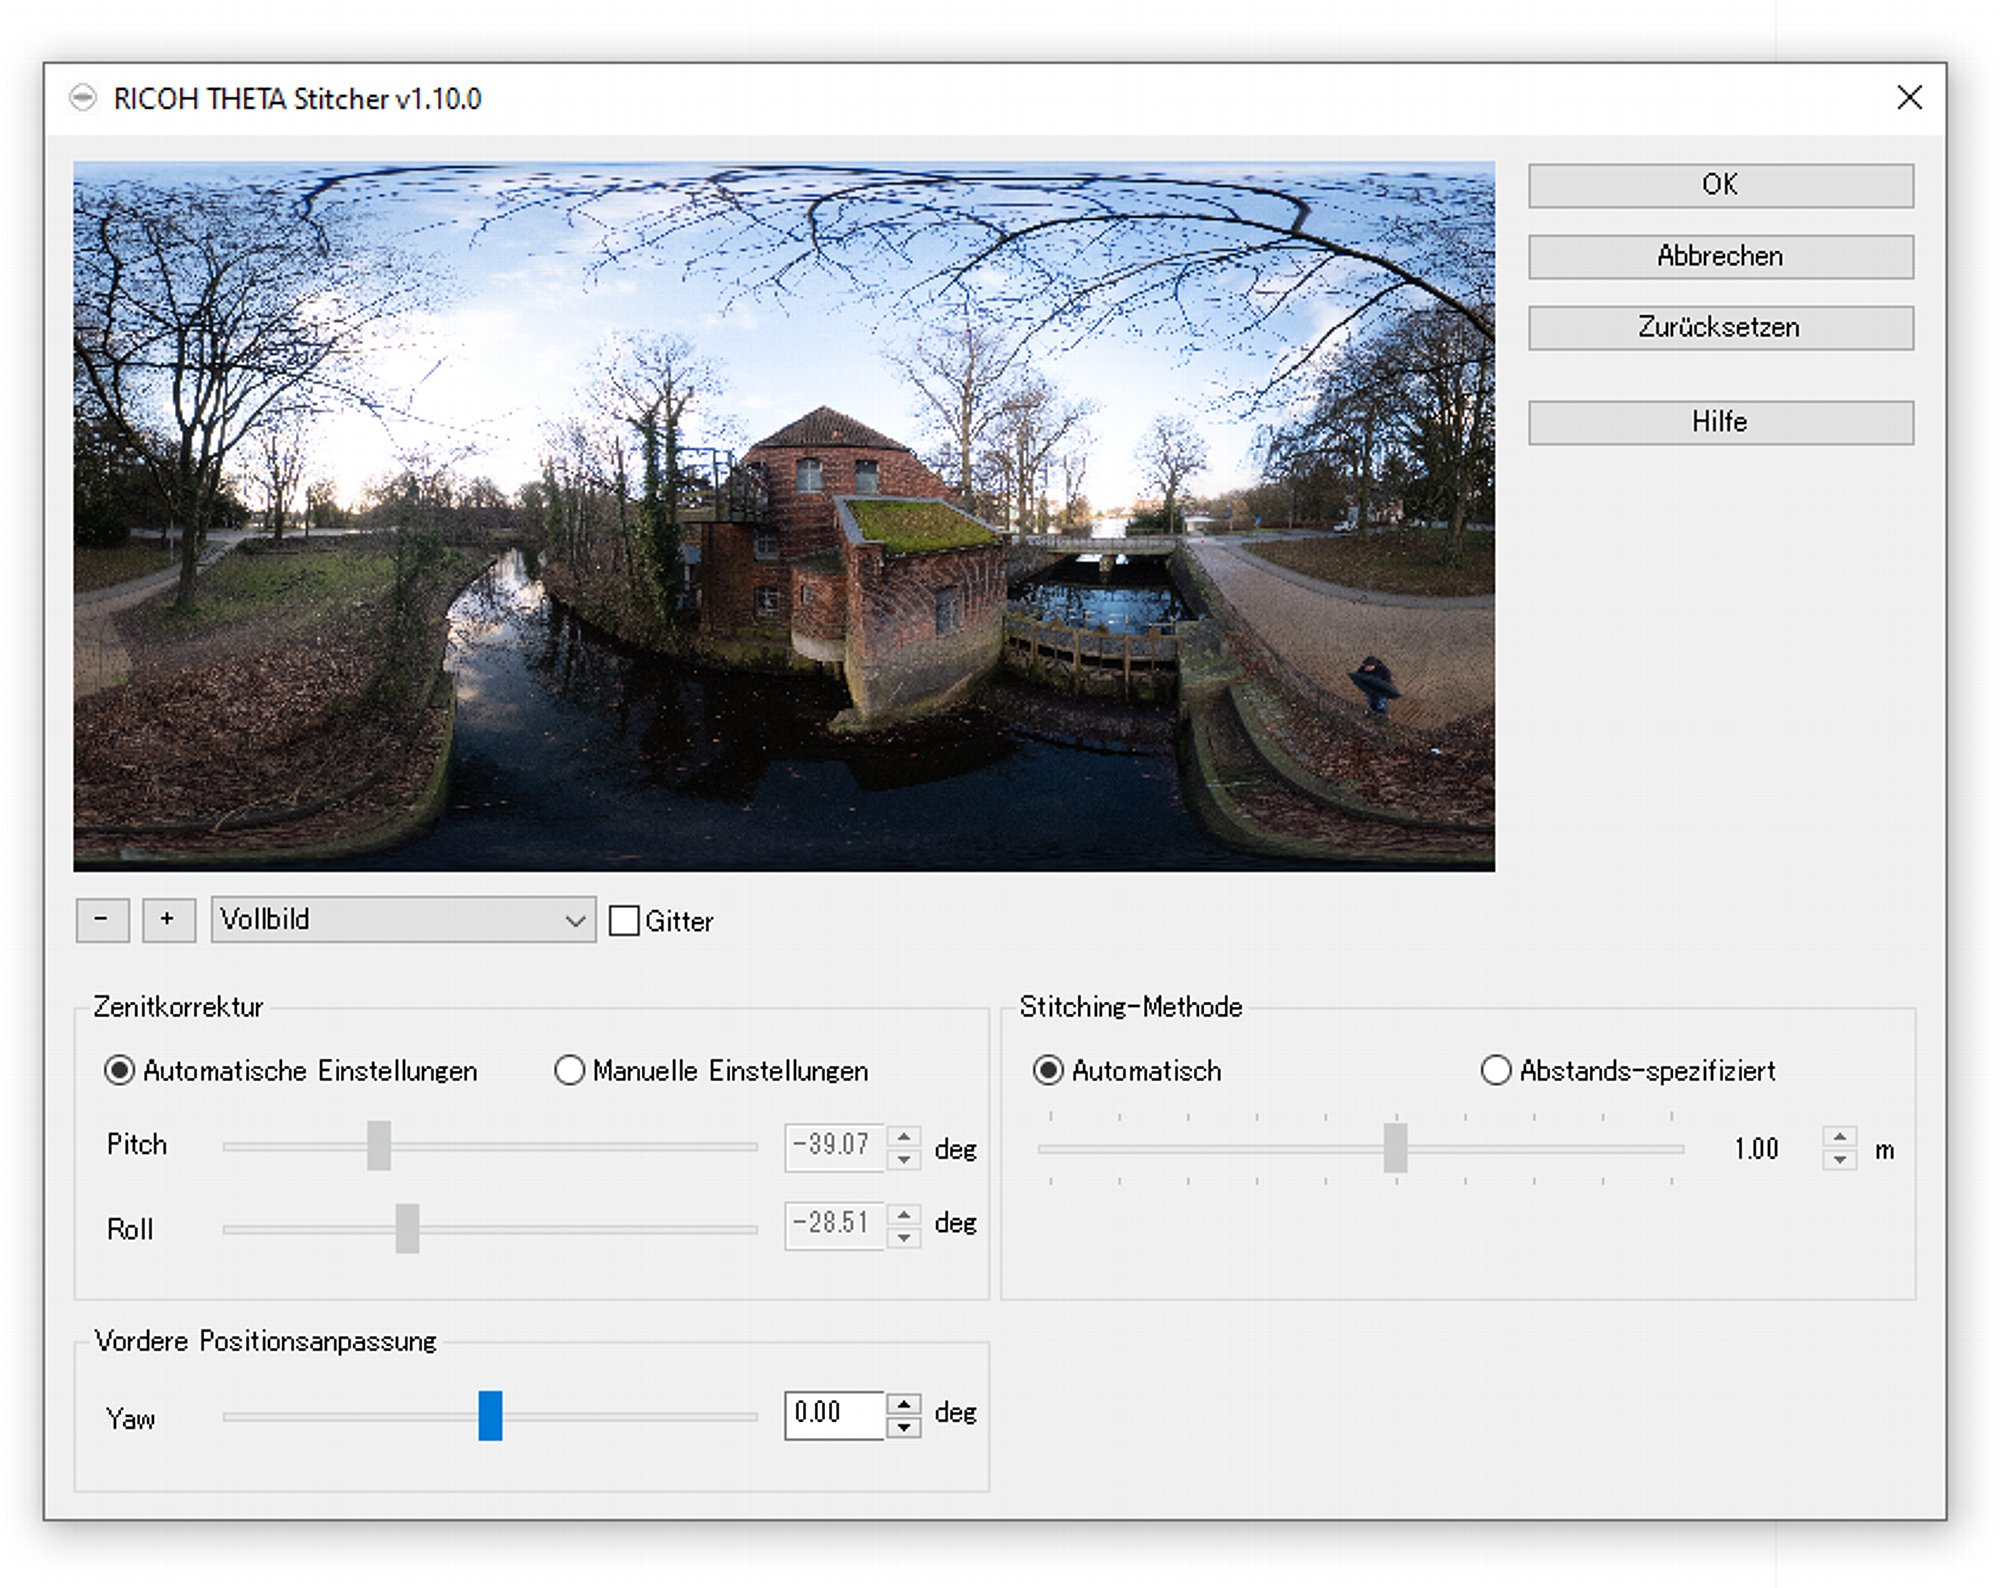The image size is (2000, 1588).
Task: Click Zurücksetzen to reset settings
Action: point(1719,327)
